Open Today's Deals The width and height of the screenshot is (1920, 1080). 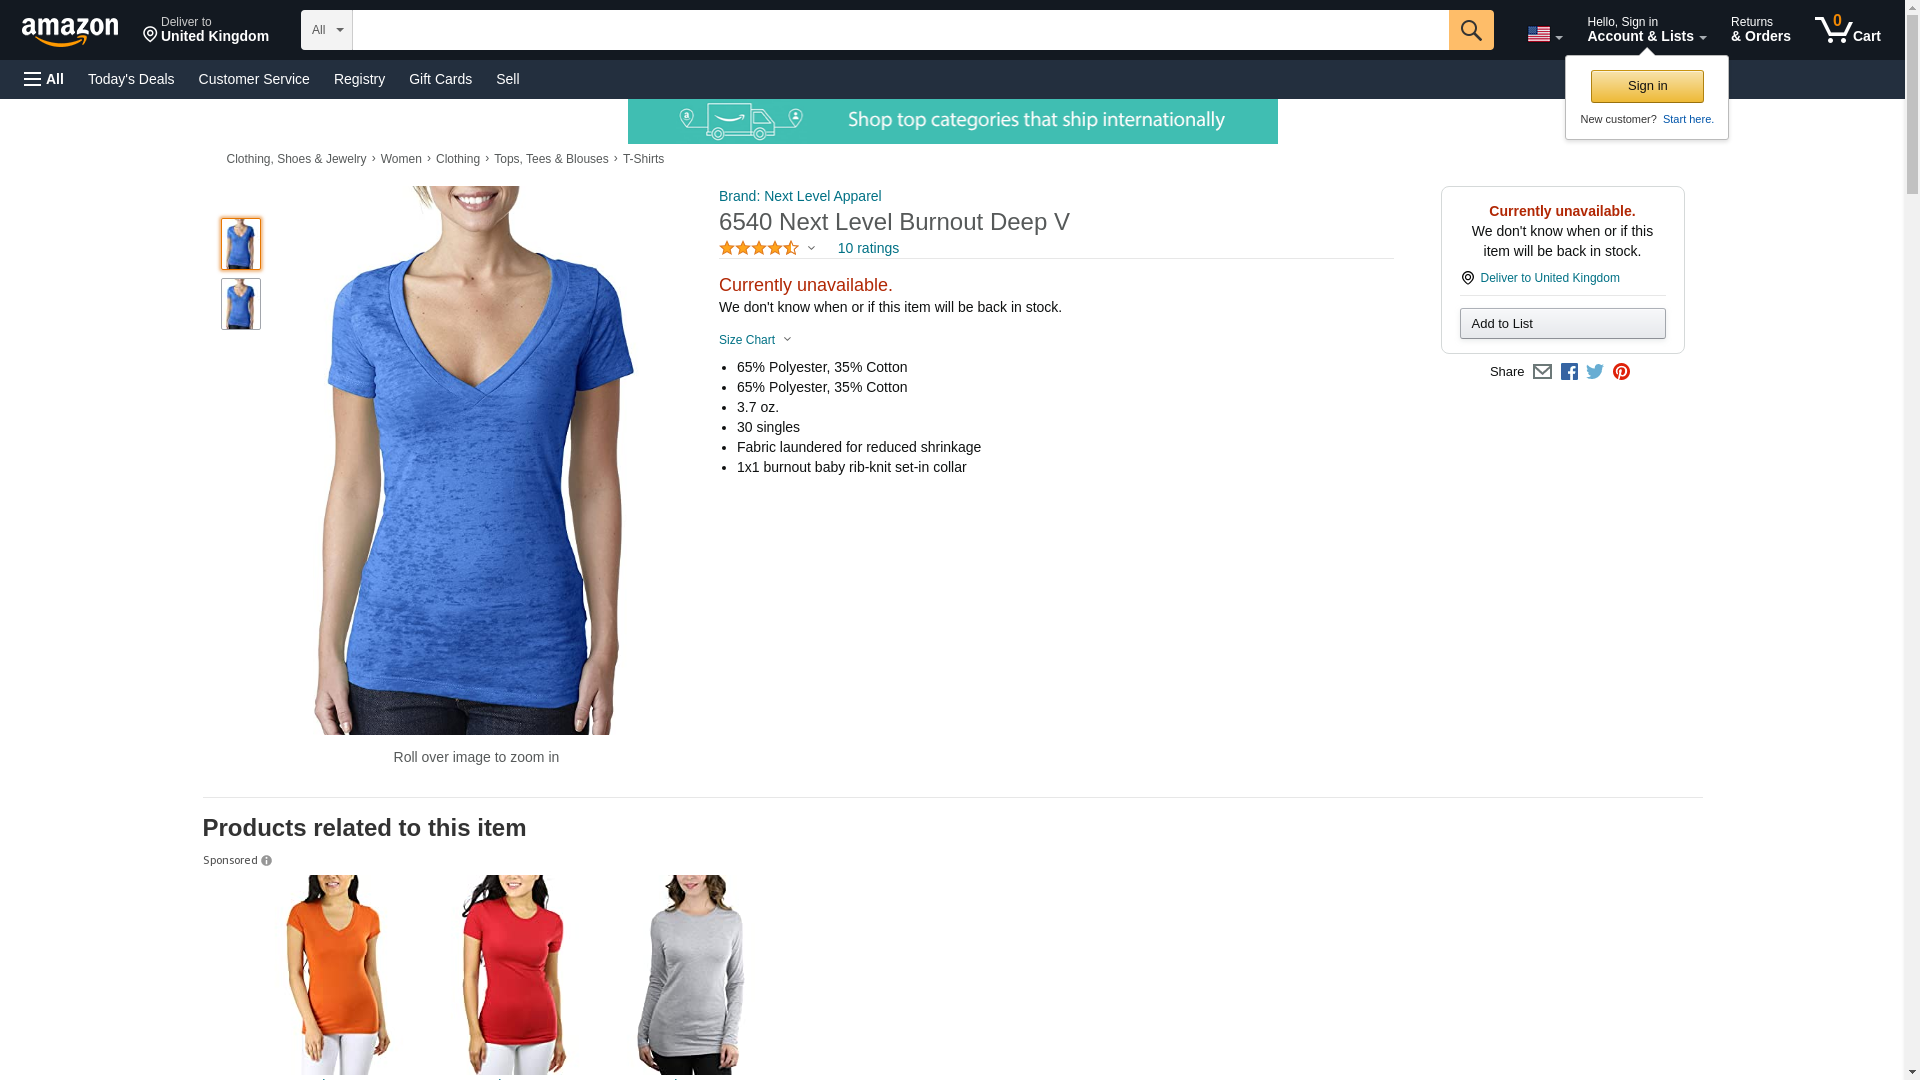[x=131, y=79]
